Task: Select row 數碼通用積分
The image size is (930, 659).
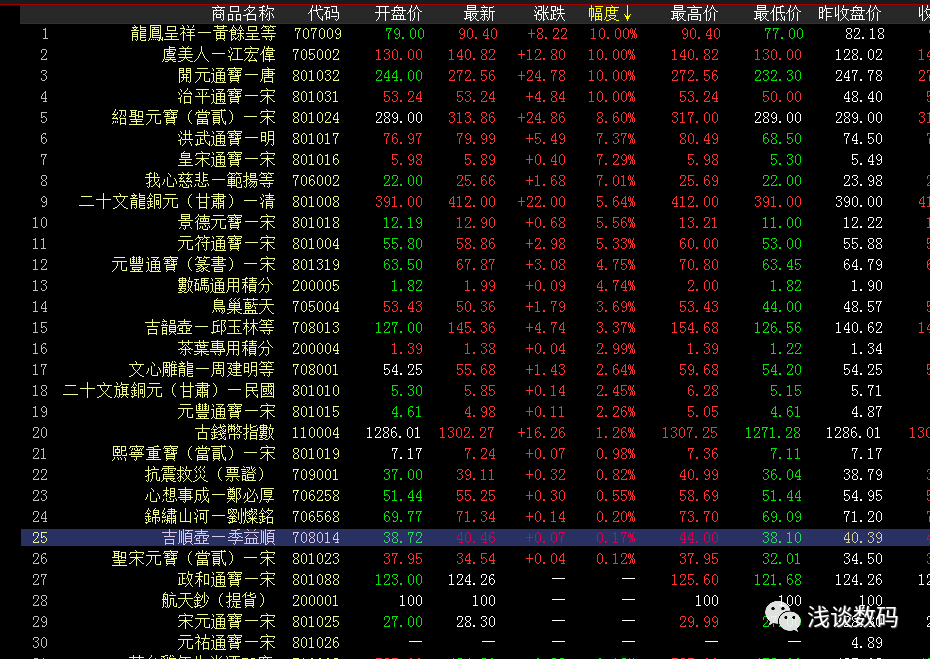Action: coord(474,285)
